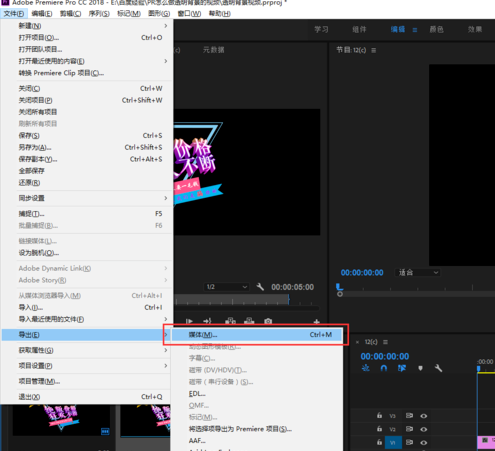
Task: Close the 12(c) timeline tab
Action: 357,342
